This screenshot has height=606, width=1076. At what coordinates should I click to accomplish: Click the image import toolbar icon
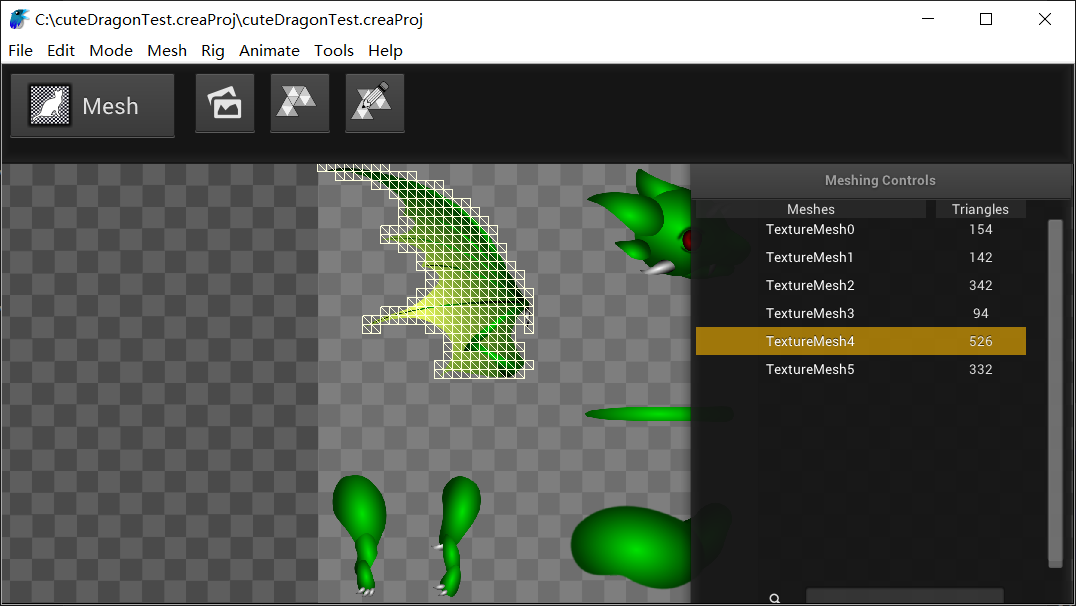click(x=225, y=103)
